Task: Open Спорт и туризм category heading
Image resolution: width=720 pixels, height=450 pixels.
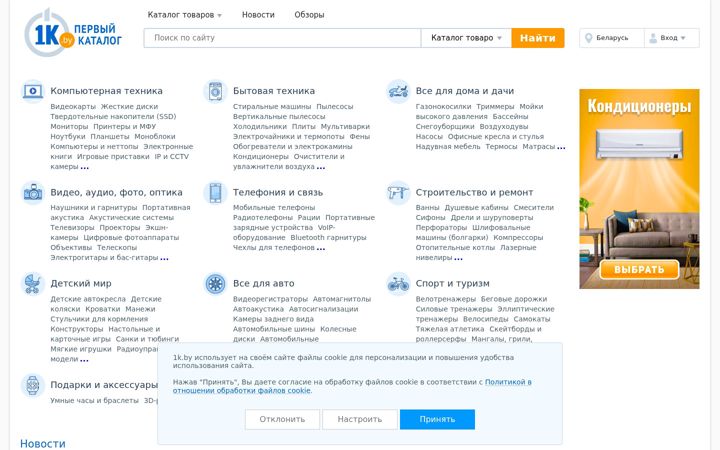Action: click(452, 283)
